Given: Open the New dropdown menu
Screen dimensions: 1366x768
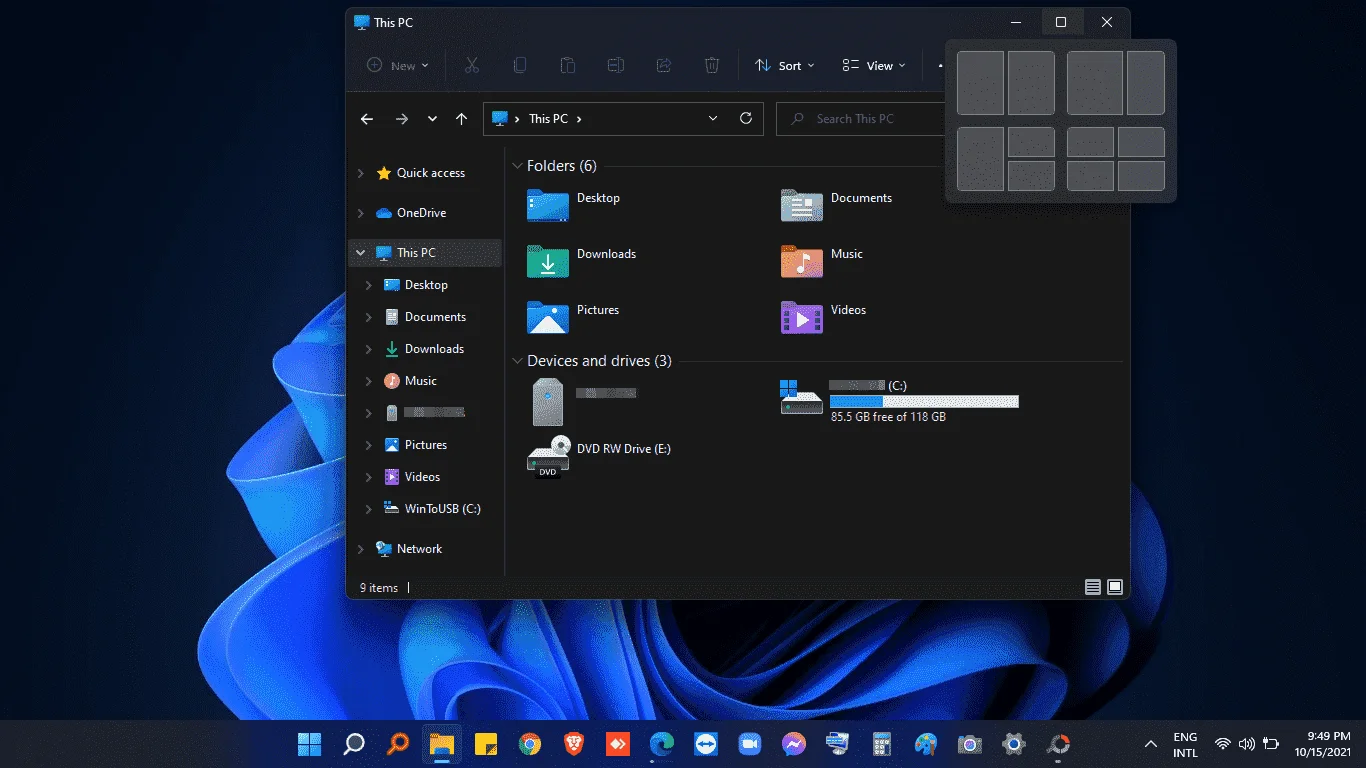Looking at the screenshot, I should pos(397,65).
